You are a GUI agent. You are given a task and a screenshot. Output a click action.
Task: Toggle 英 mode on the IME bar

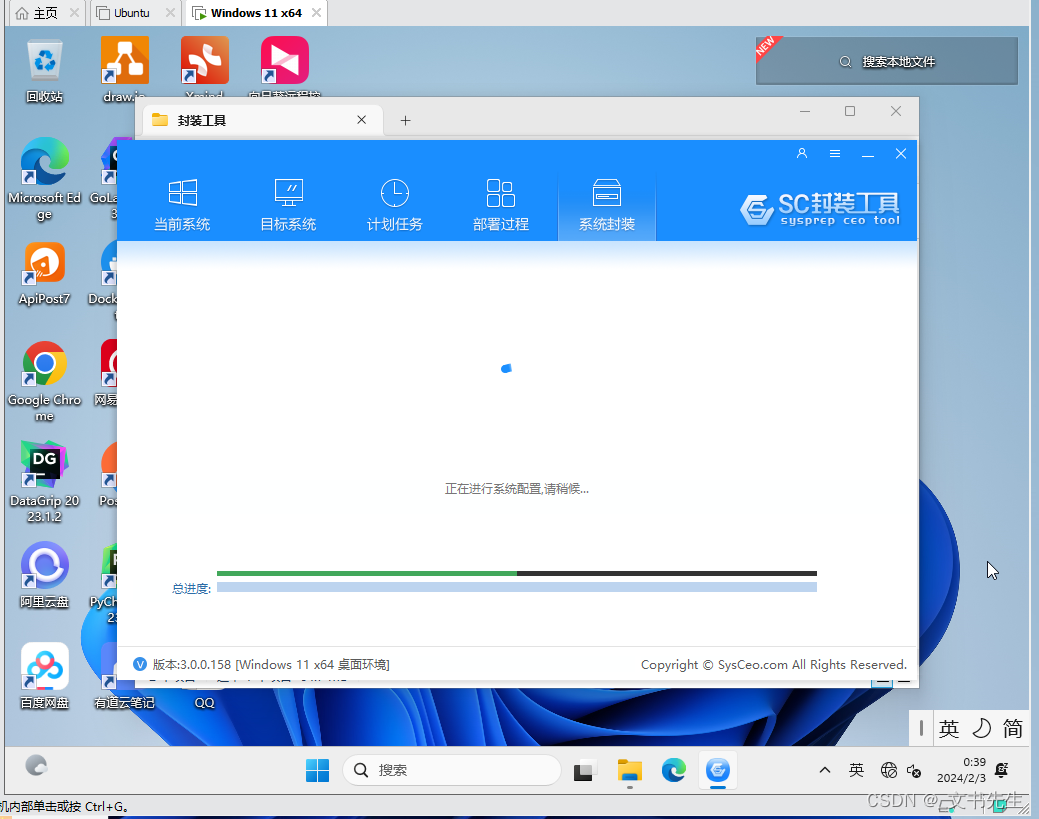[x=949, y=729]
